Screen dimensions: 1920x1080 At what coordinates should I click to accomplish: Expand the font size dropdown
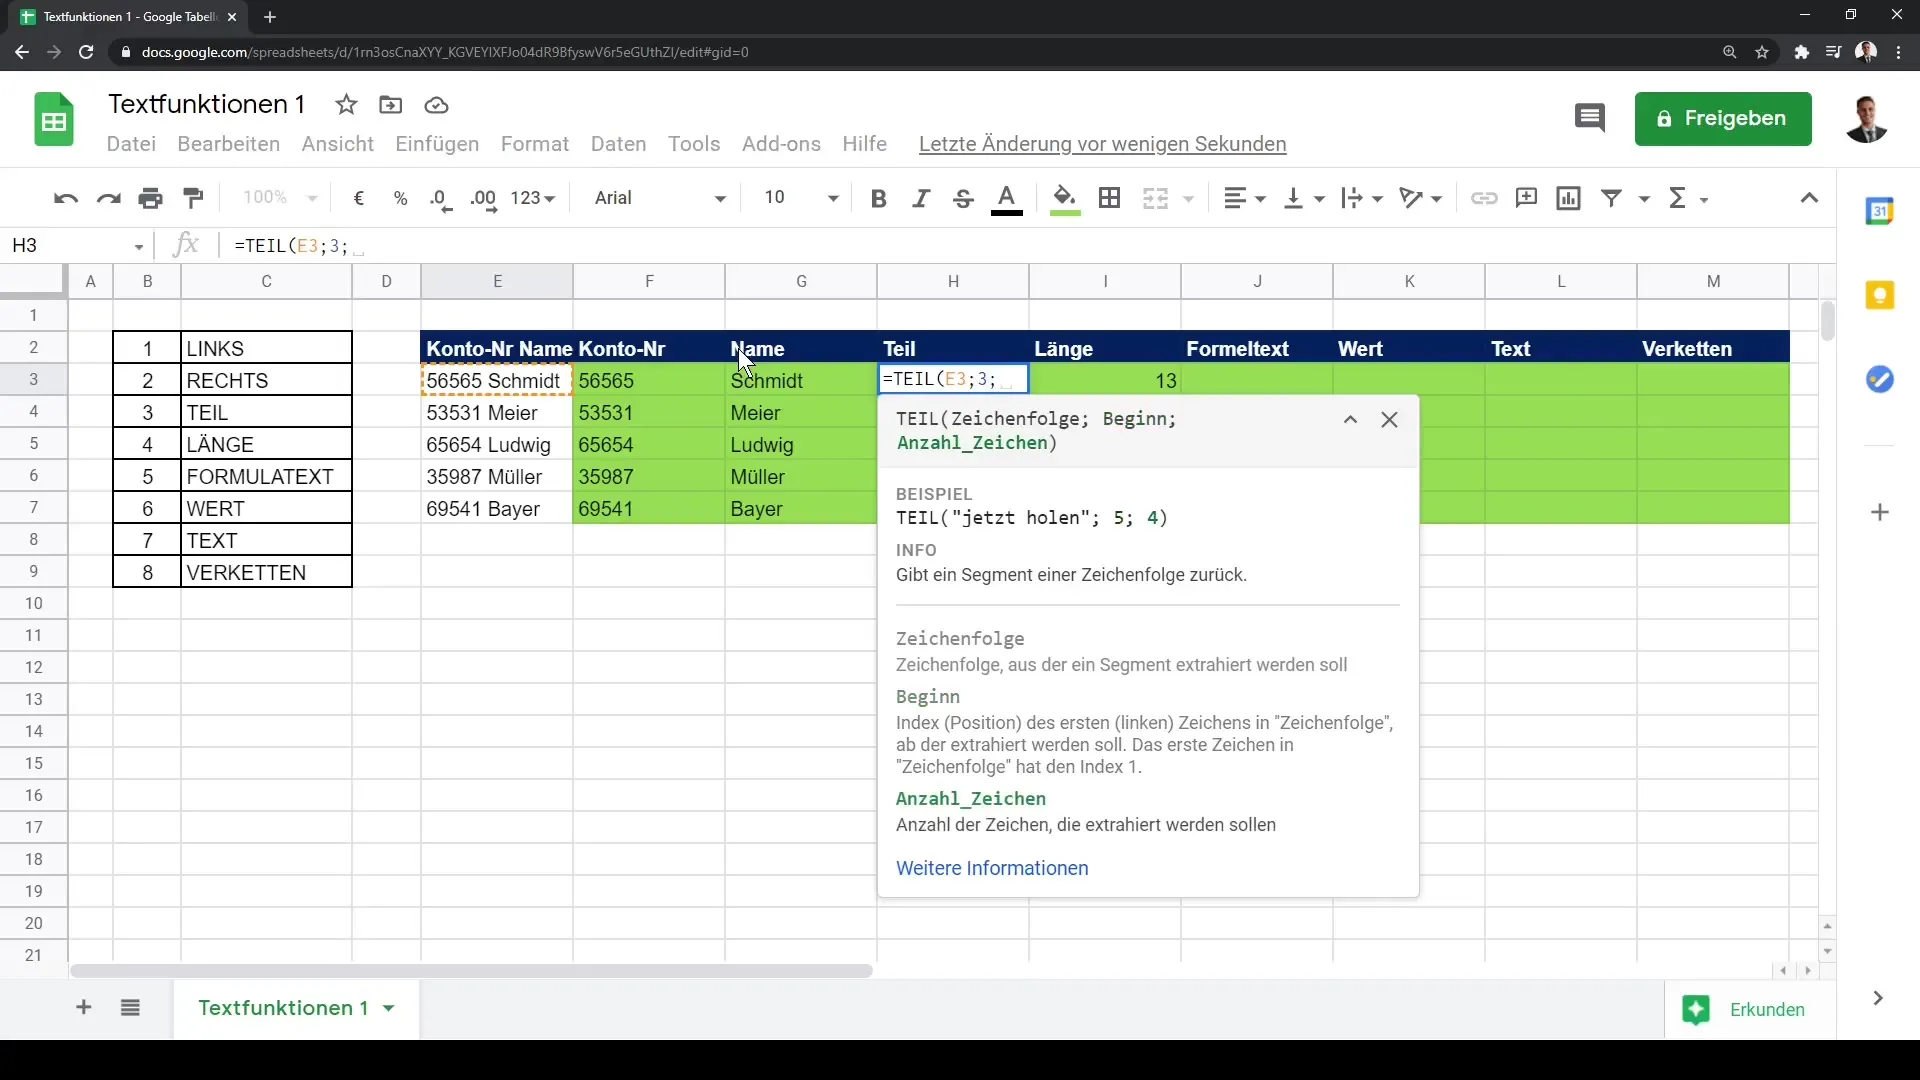833,198
